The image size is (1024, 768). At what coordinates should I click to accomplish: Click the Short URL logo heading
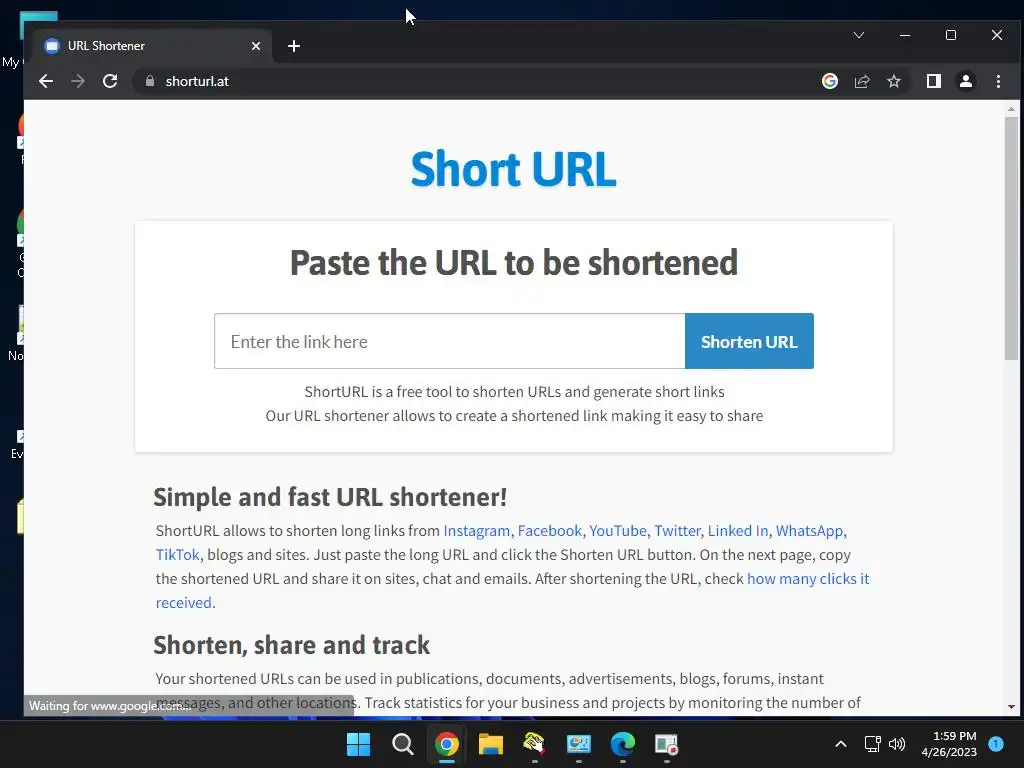pyautogui.click(x=513, y=168)
